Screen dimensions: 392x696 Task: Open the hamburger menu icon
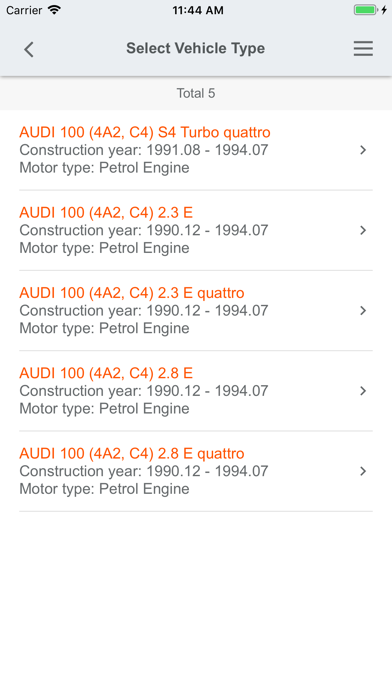pyautogui.click(x=363, y=49)
